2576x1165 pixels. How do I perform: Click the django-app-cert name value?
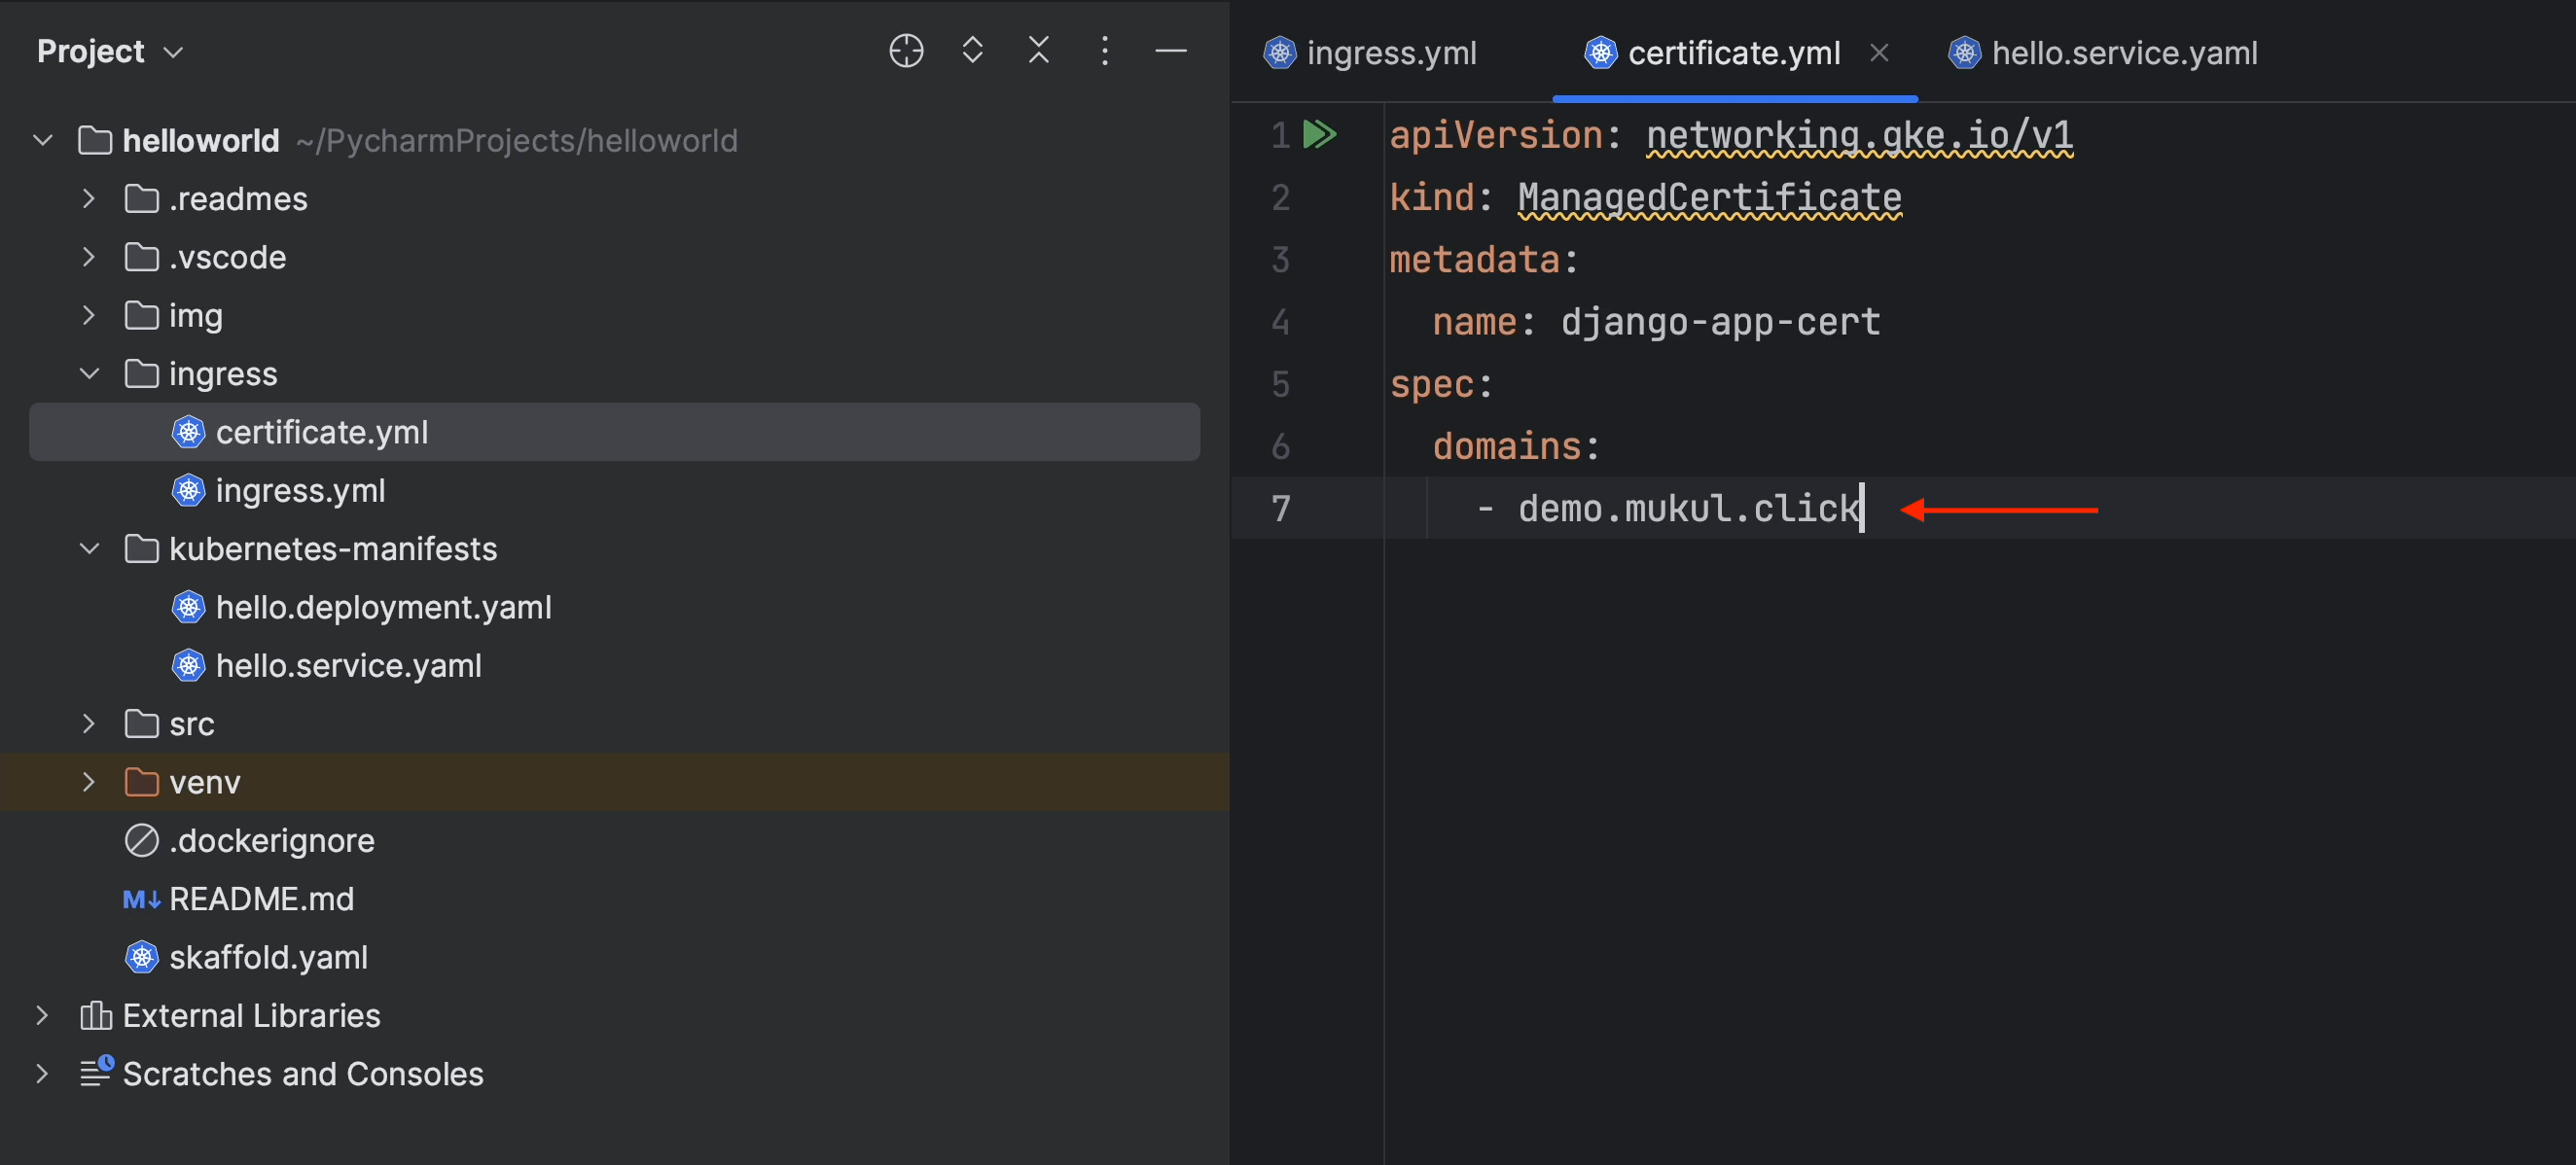[x=1720, y=322]
